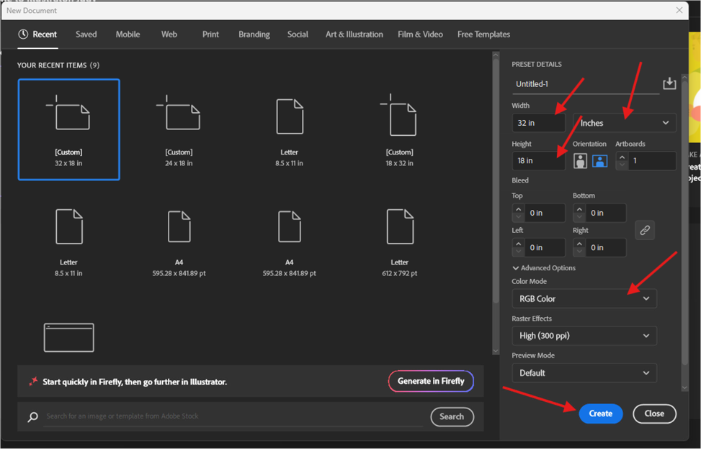Increase the Top bleed value
This screenshot has height=450, width=702.
[x=518, y=209]
